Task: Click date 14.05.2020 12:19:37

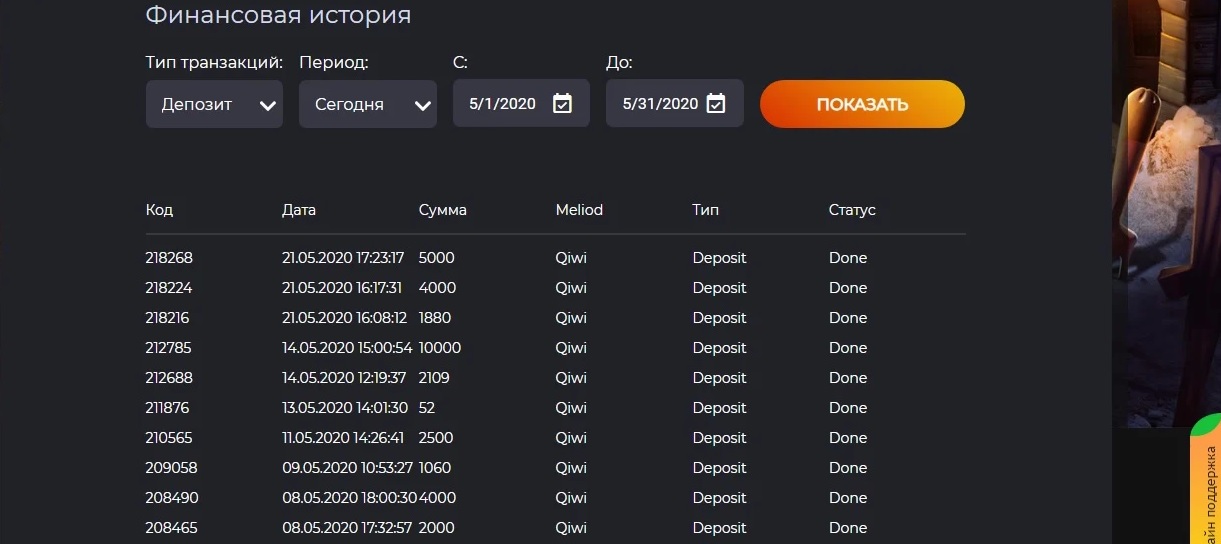Action: [x=344, y=378]
